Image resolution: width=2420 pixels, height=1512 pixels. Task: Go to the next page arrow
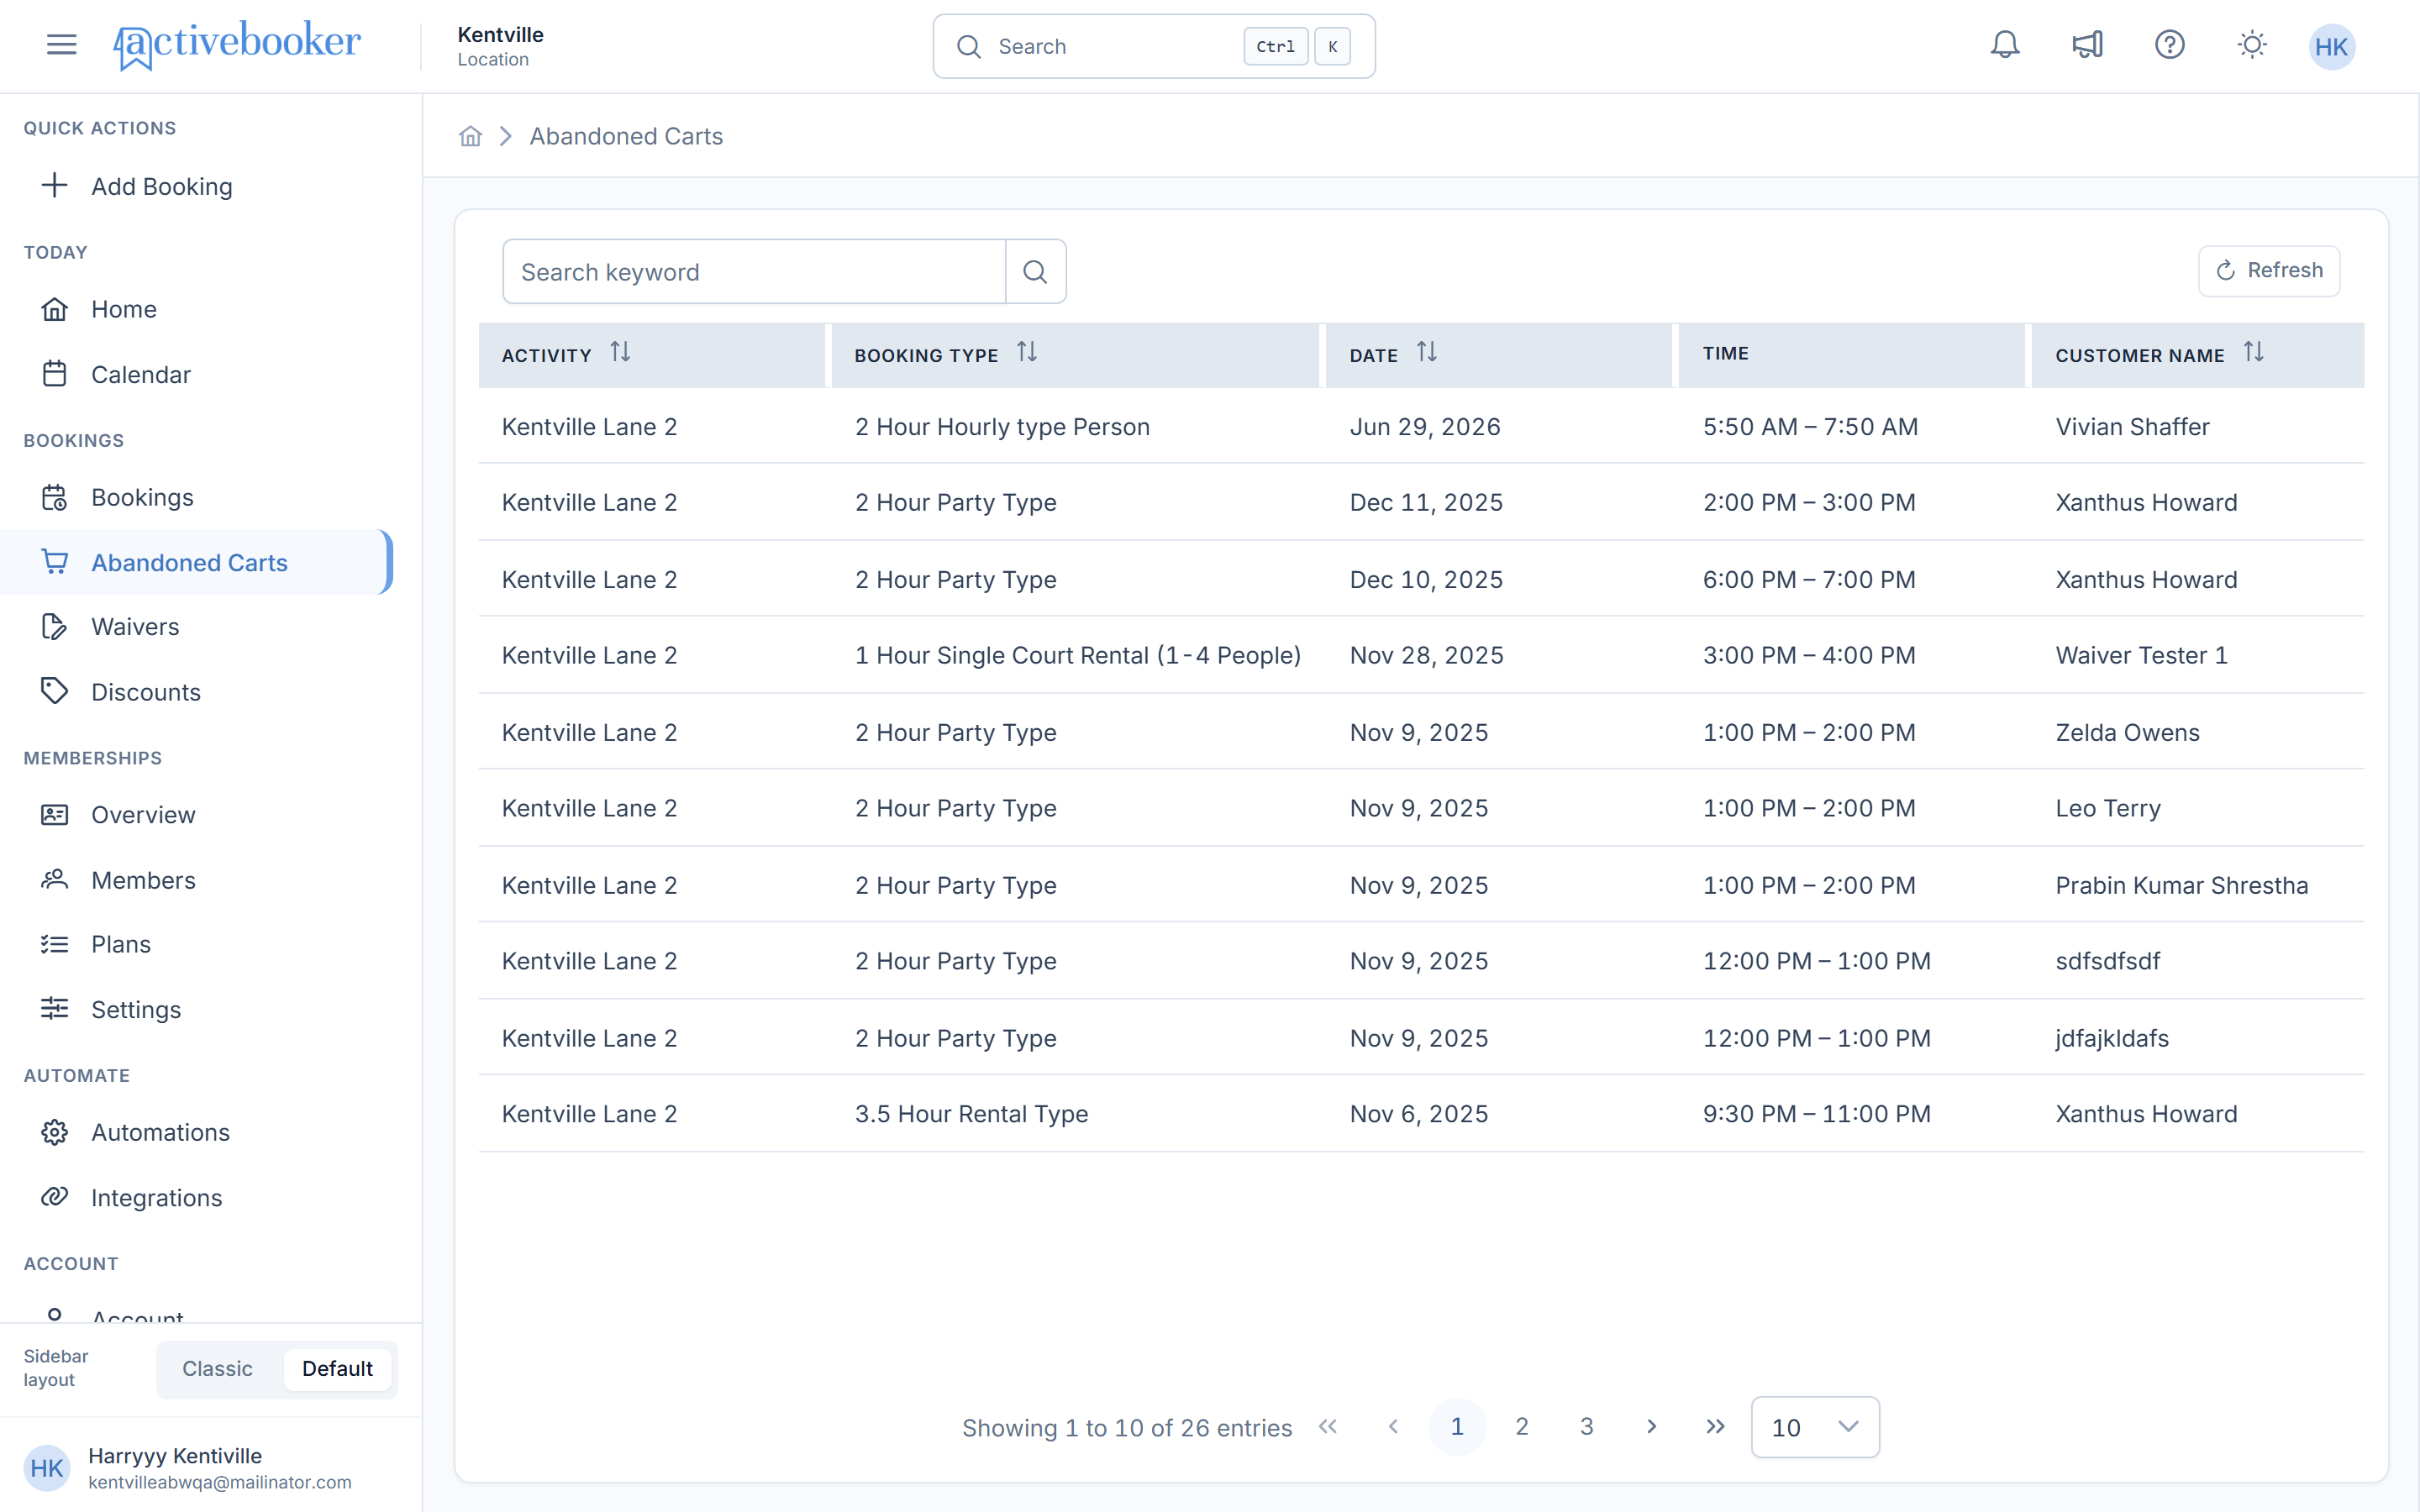pos(1651,1427)
